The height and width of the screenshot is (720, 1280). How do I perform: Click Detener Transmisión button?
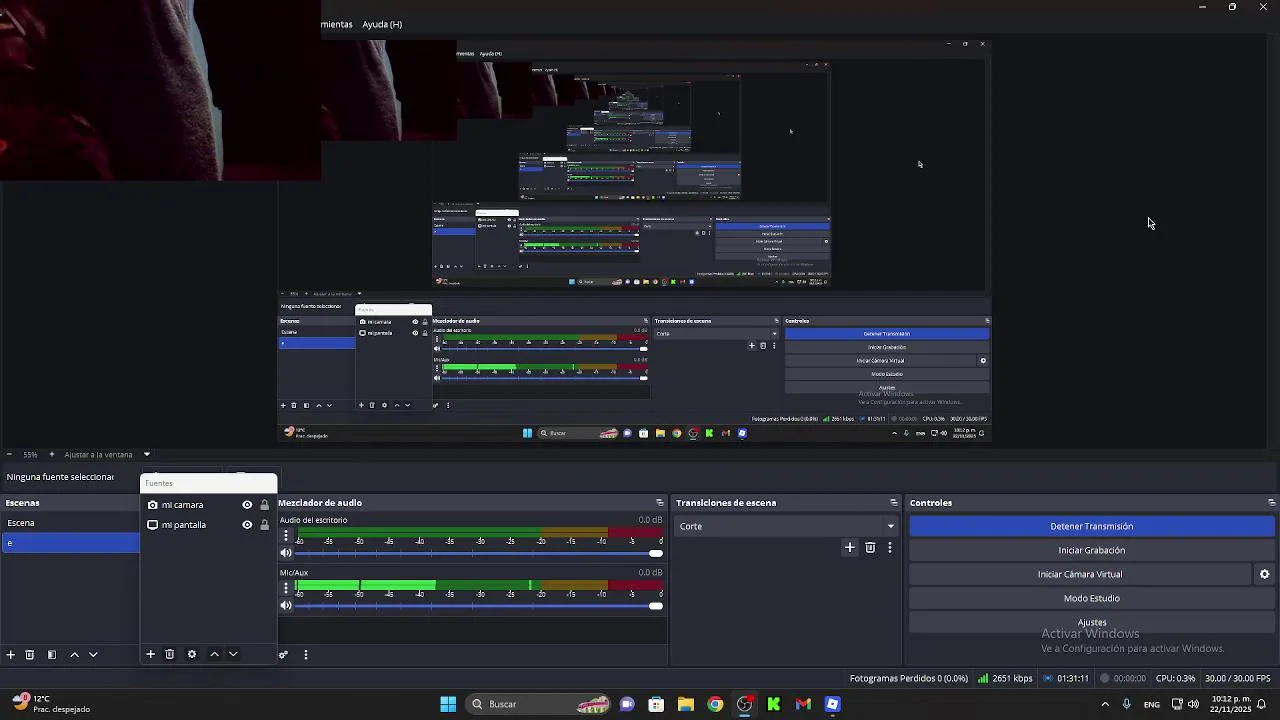1091,526
